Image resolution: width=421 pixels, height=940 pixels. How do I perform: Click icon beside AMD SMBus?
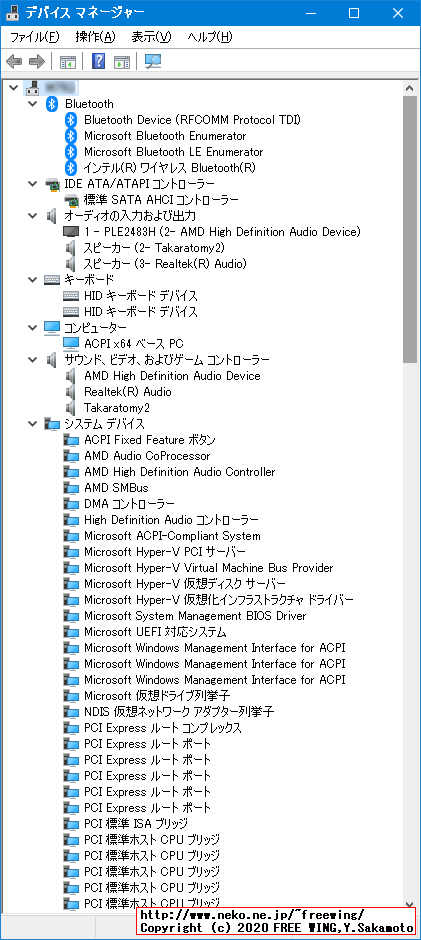71,488
